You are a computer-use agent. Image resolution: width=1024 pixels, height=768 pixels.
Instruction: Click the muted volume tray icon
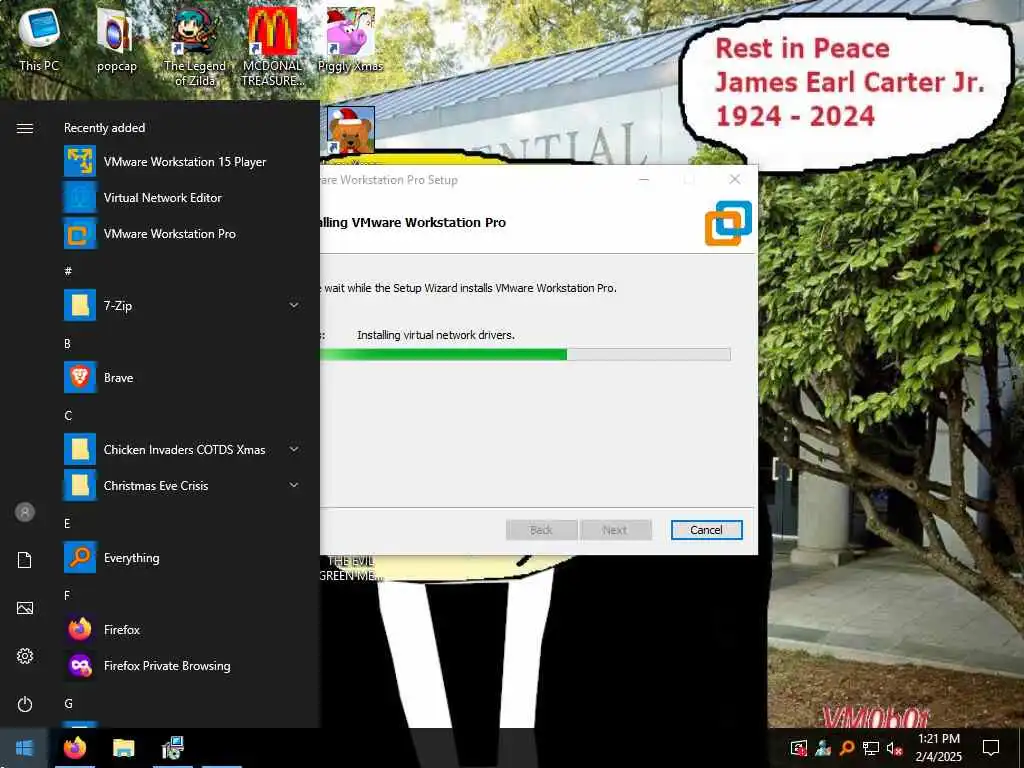point(894,748)
